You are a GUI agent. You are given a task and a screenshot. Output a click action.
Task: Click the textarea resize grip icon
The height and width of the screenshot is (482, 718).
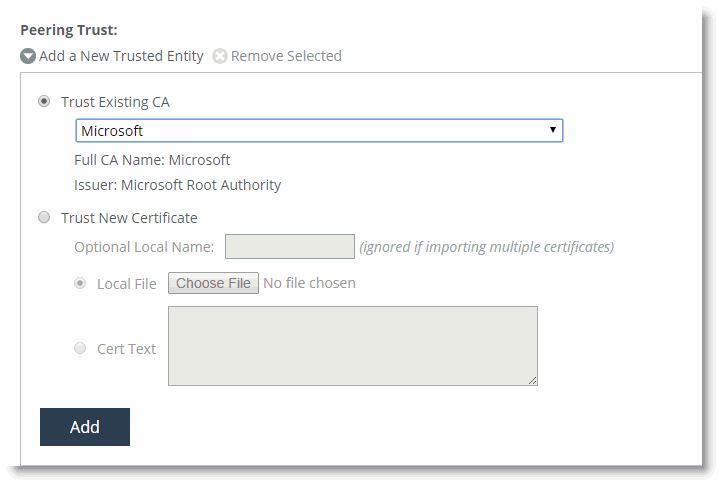(533, 380)
